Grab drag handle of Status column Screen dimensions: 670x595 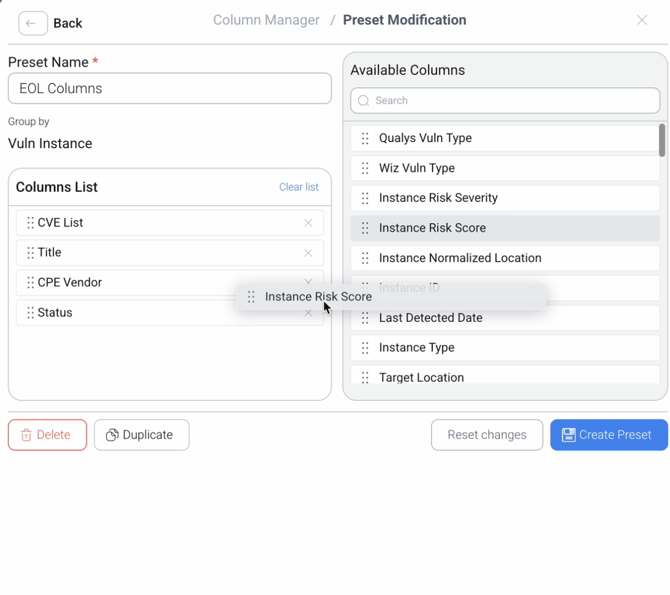pos(31,313)
